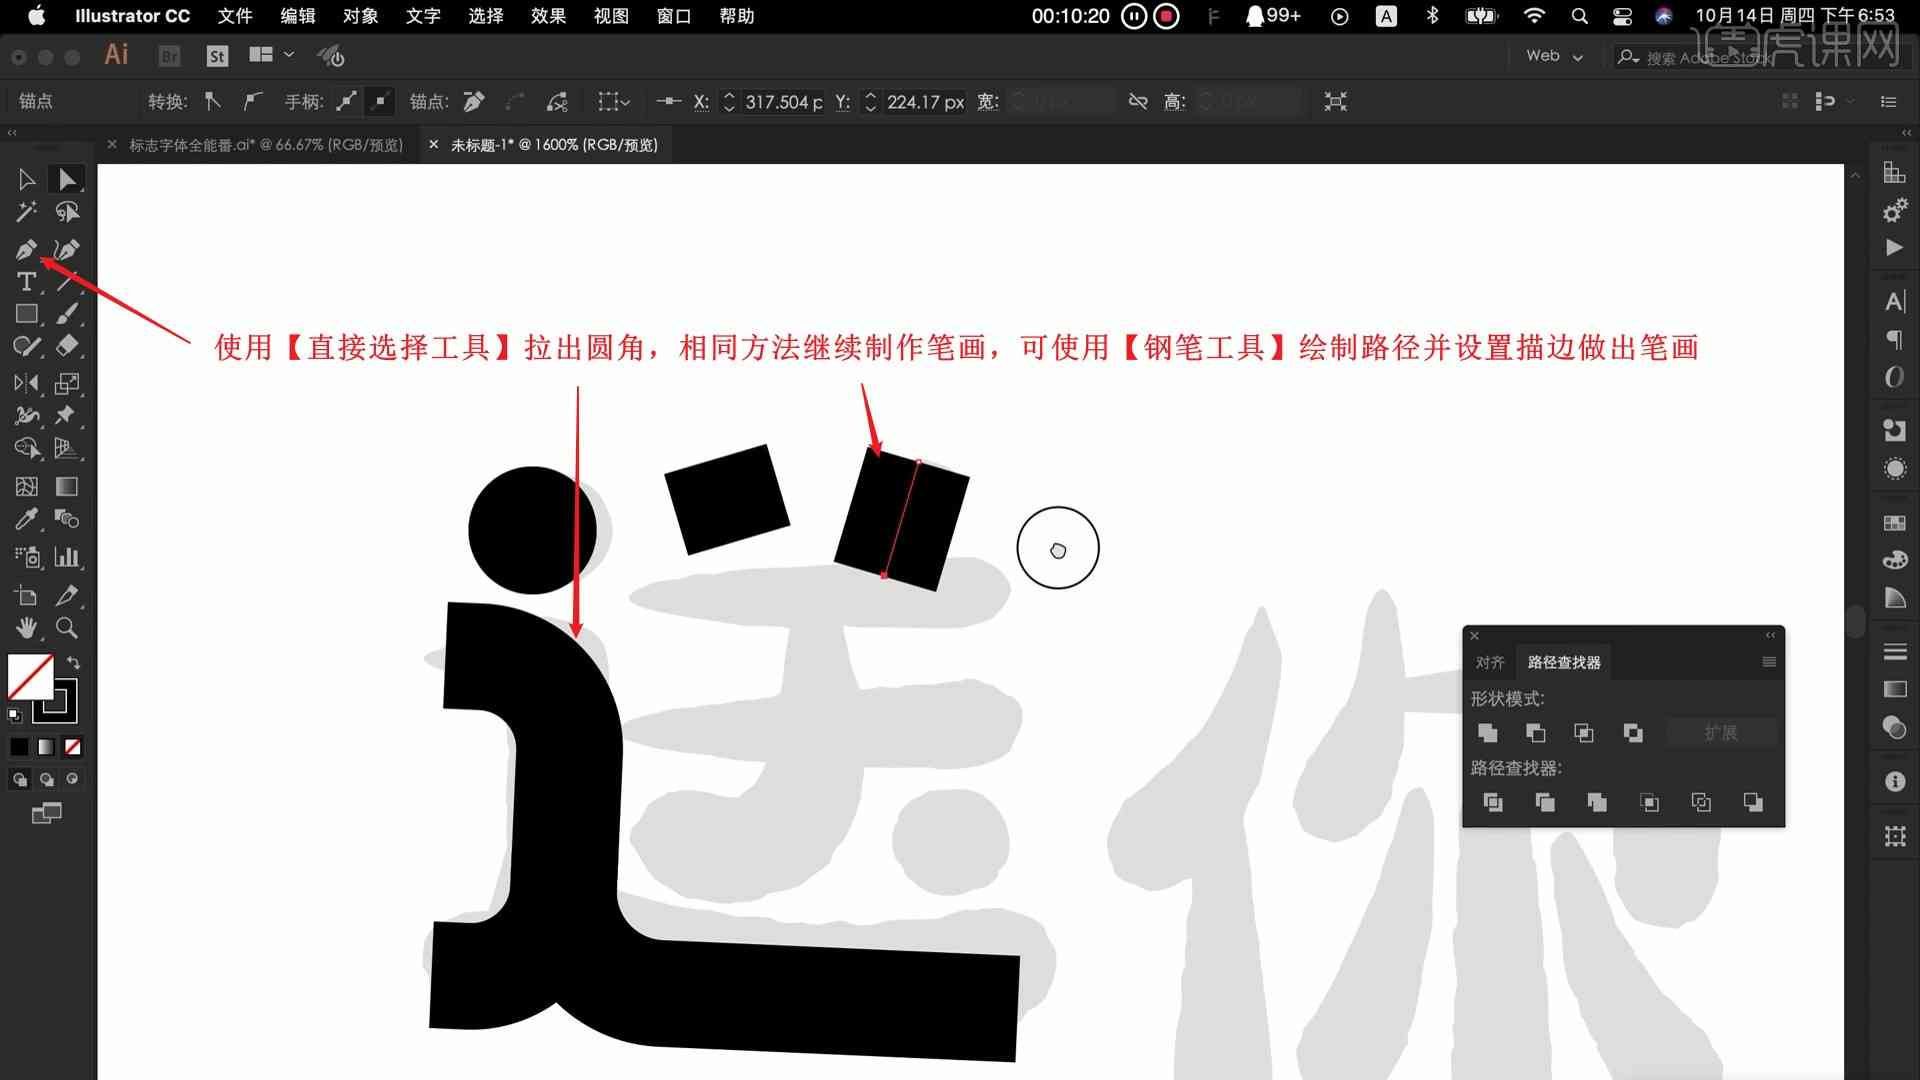
Task: Select the Direct Selection tool
Action: tap(65, 178)
